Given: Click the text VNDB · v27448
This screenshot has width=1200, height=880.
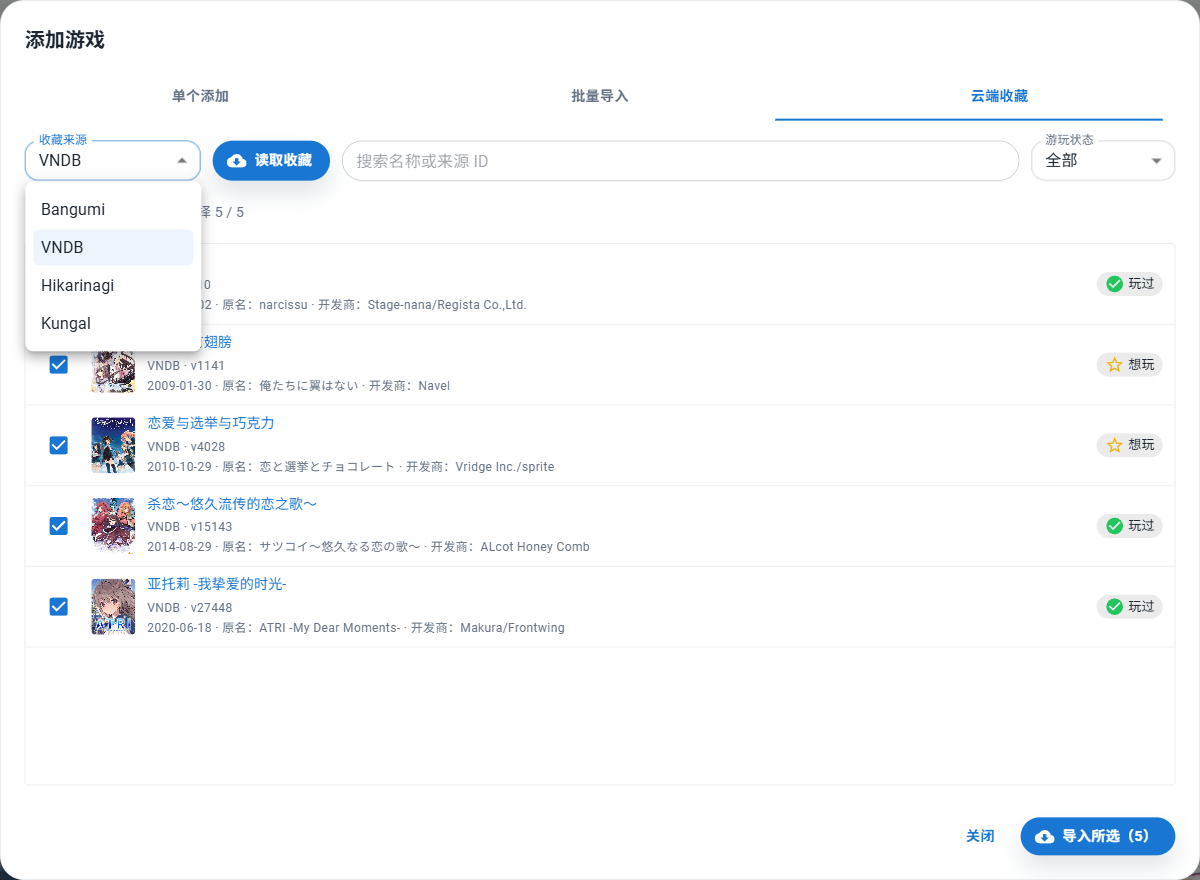Looking at the screenshot, I should coord(190,607).
